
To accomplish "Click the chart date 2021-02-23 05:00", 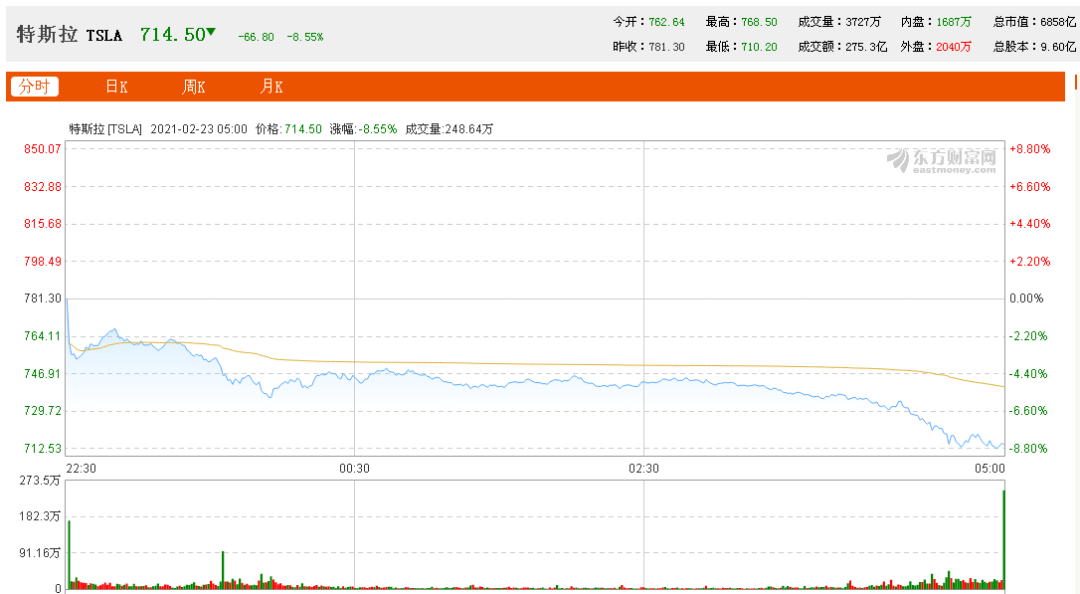I will 198,129.
